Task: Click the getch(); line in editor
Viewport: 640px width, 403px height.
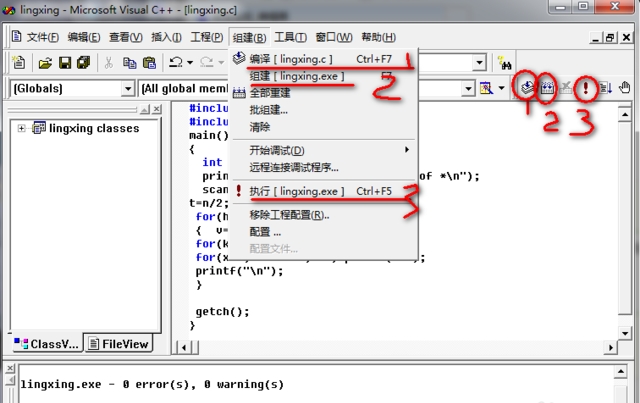Action: pos(222,312)
